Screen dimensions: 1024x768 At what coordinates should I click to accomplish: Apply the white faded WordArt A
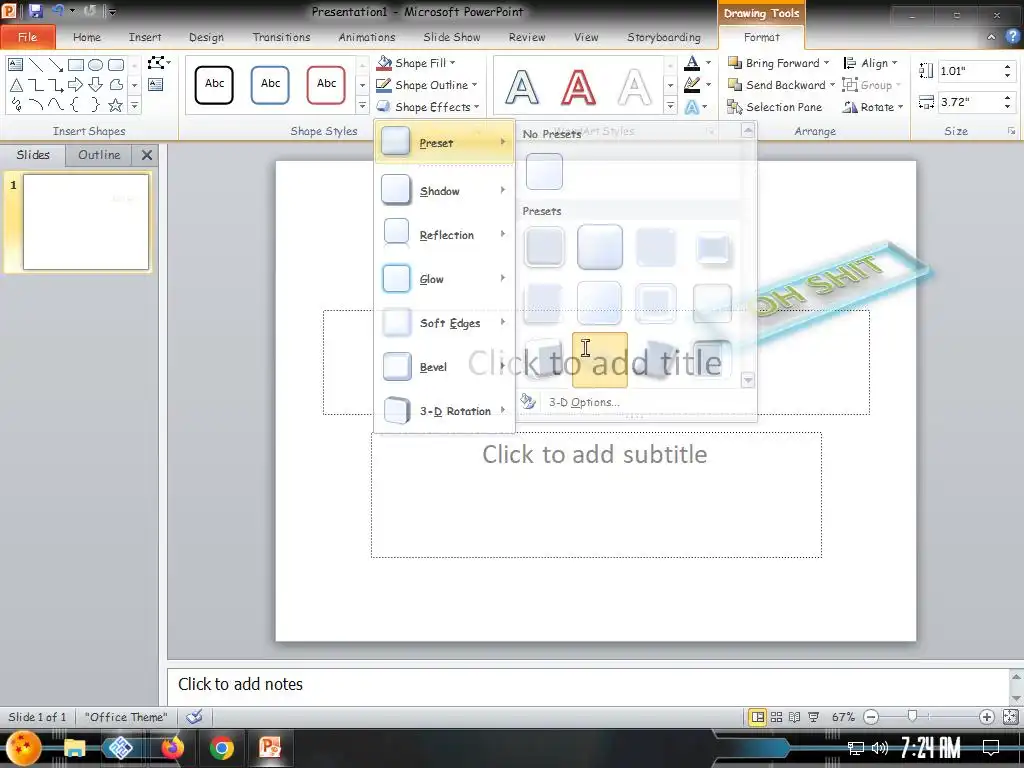[634, 86]
